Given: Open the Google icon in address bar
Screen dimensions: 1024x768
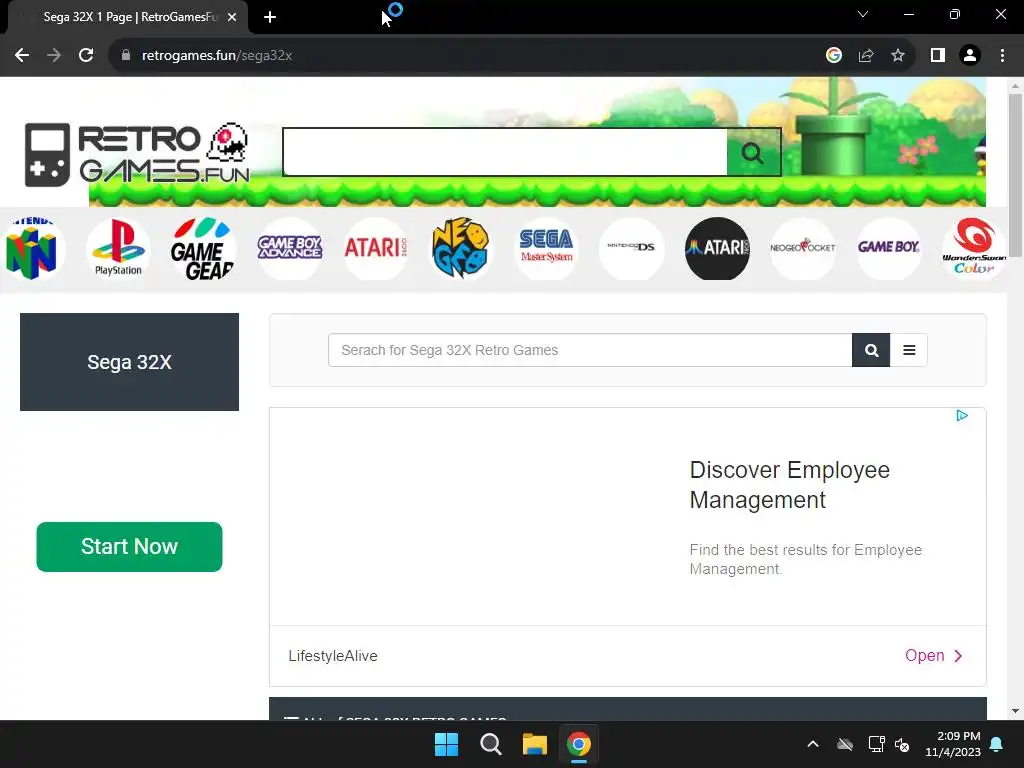Looking at the screenshot, I should tap(833, 56).
